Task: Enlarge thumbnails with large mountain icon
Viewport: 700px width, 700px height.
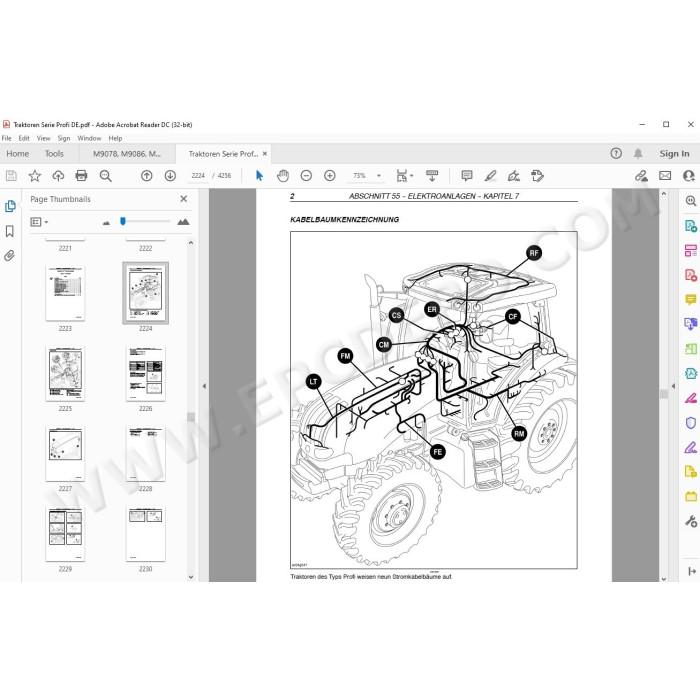Action: (183, 222)
